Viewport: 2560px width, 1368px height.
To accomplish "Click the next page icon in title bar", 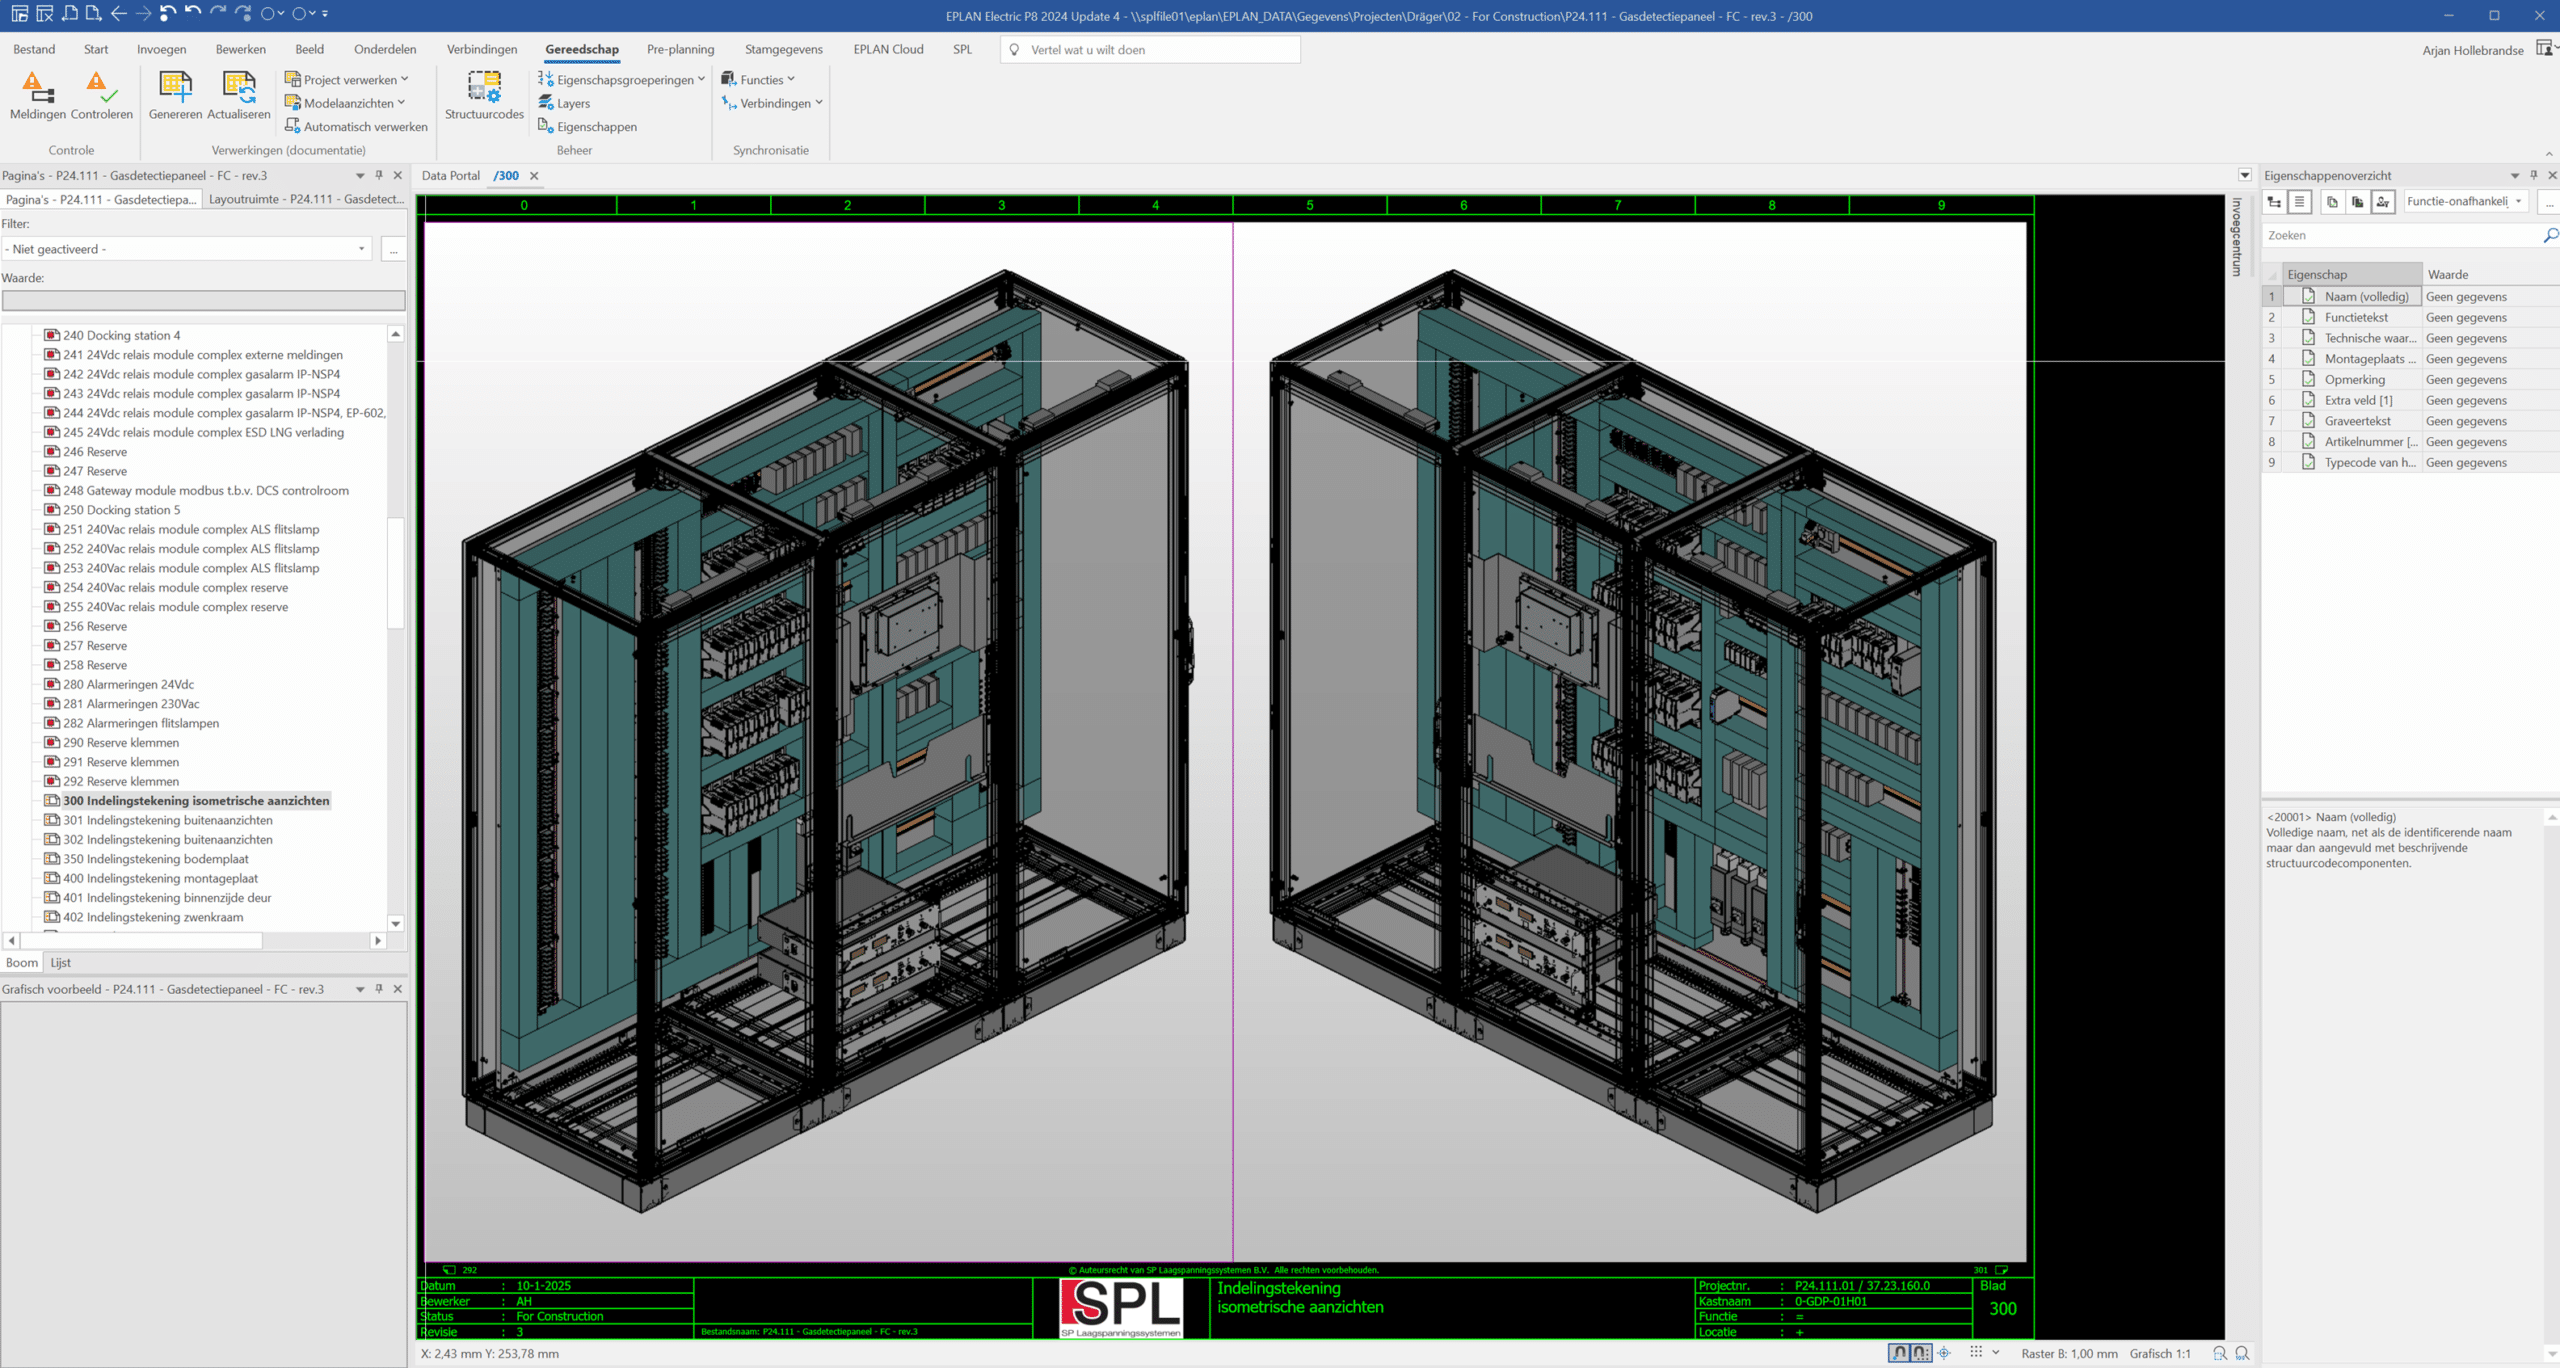I will [94, 14].
